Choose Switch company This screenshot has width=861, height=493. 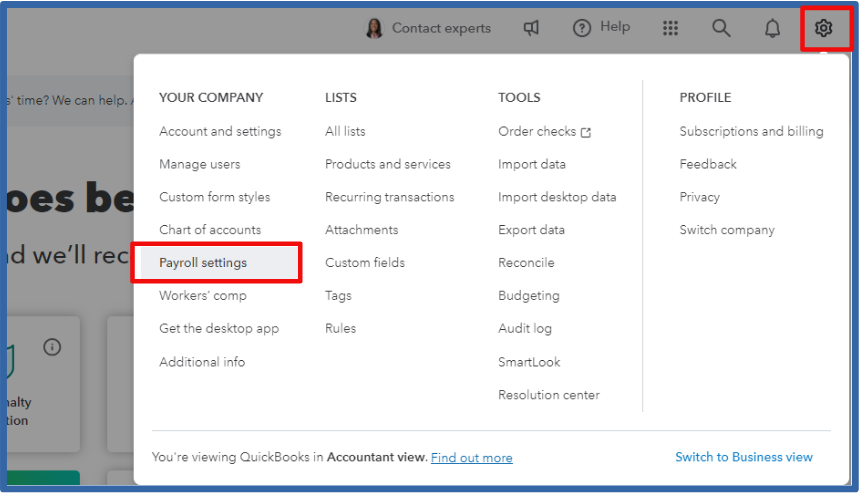coord(726,229)
